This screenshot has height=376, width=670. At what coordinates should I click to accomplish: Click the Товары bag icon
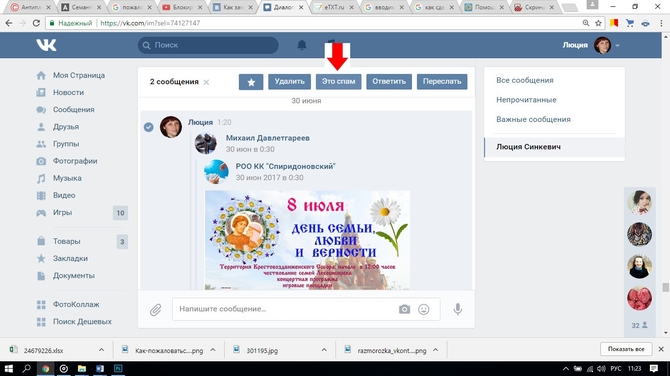[41, 241]
